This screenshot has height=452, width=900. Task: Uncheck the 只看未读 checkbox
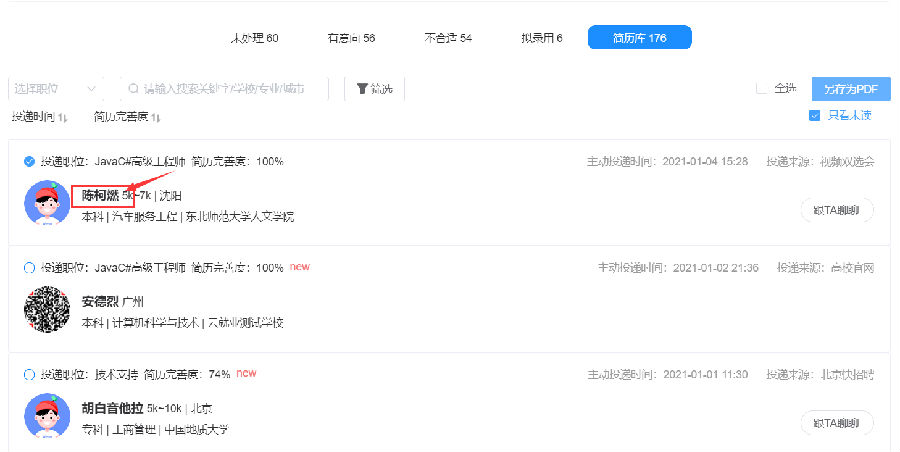(814, 115)
